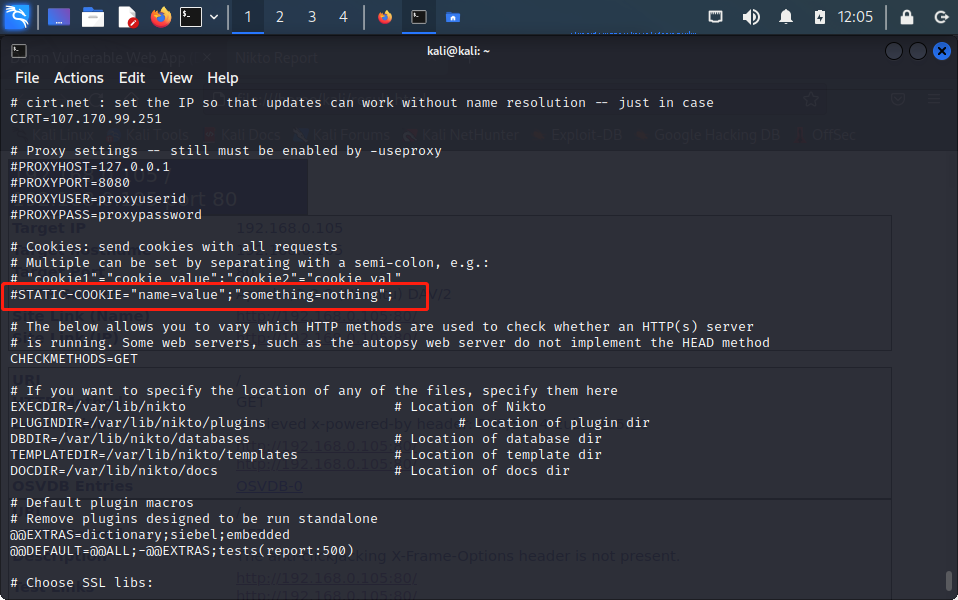This screenshot has height=600, width=958.
Task: Click the Firefox window taskbar button
Action: (385, 17)
